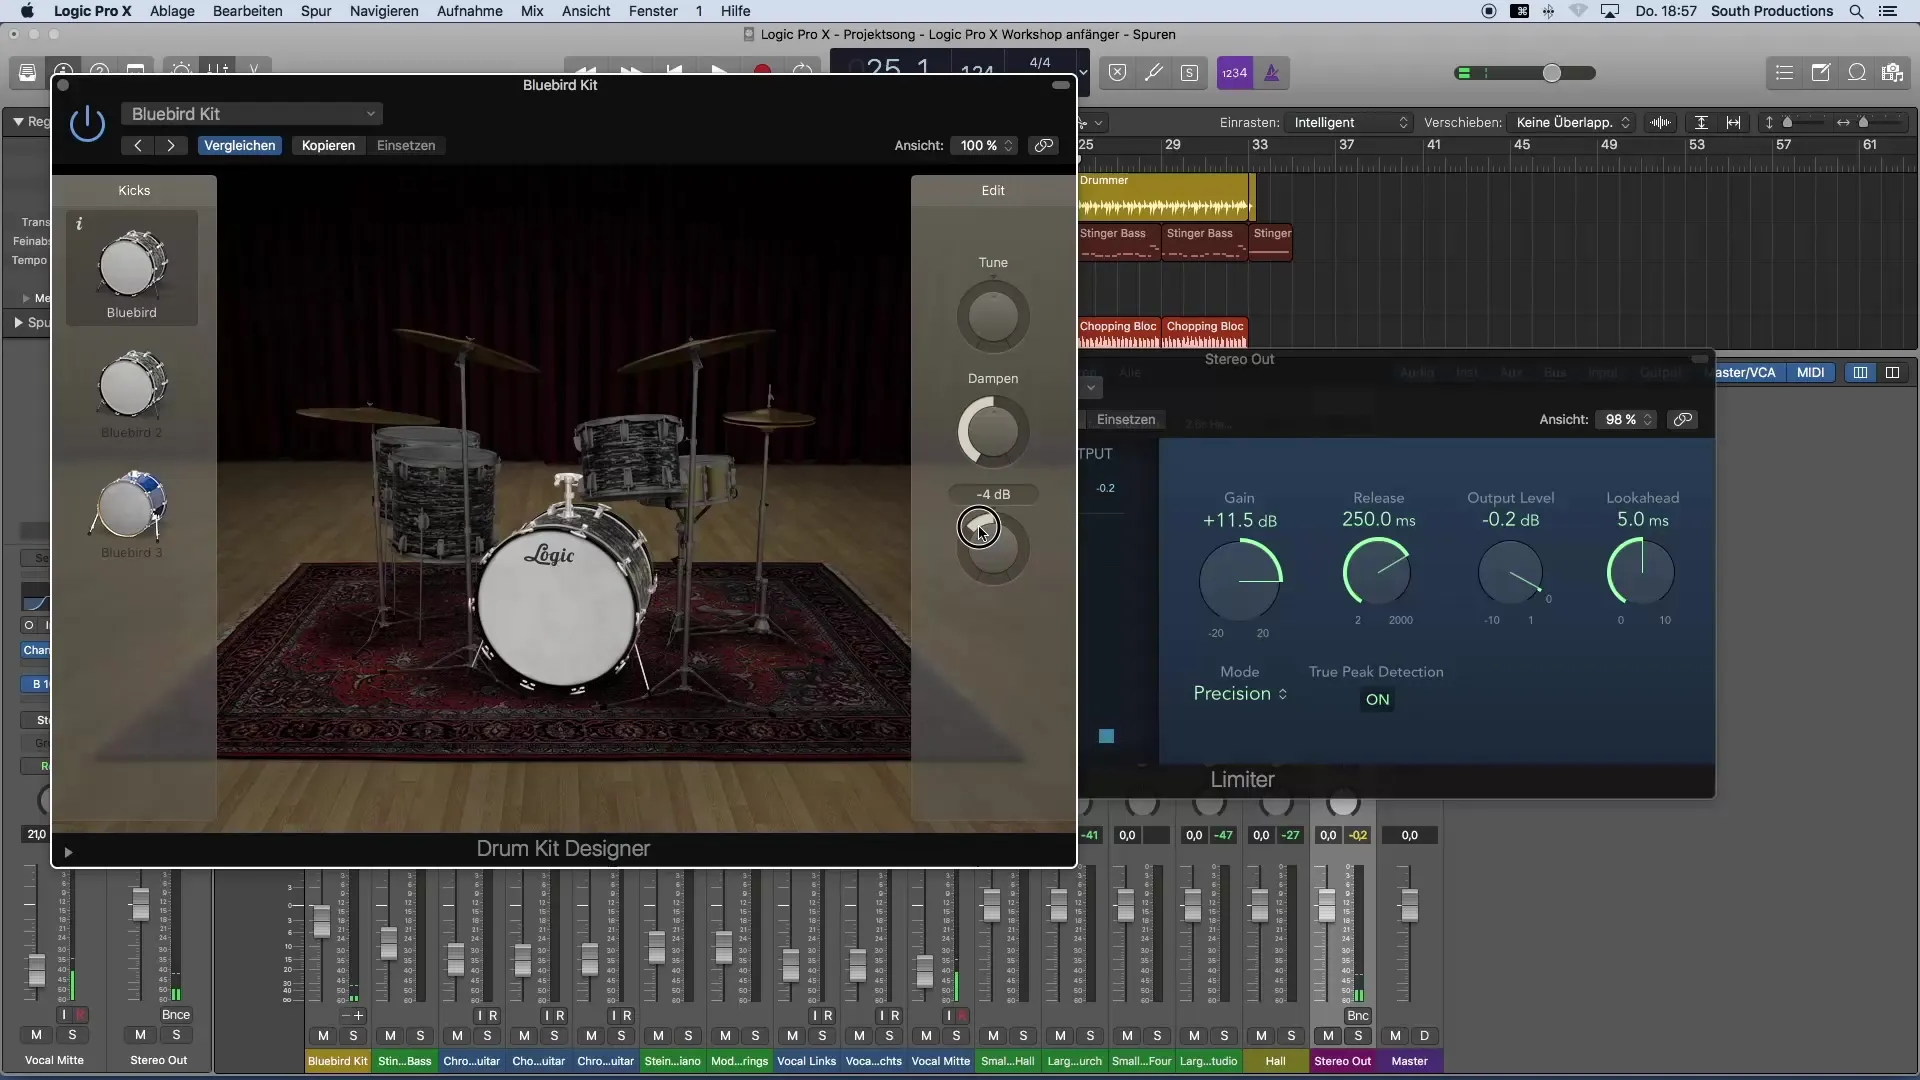Screen dimensions: 1920x1080
Task: Open the Loop Browser icon
Action: 1857,73
